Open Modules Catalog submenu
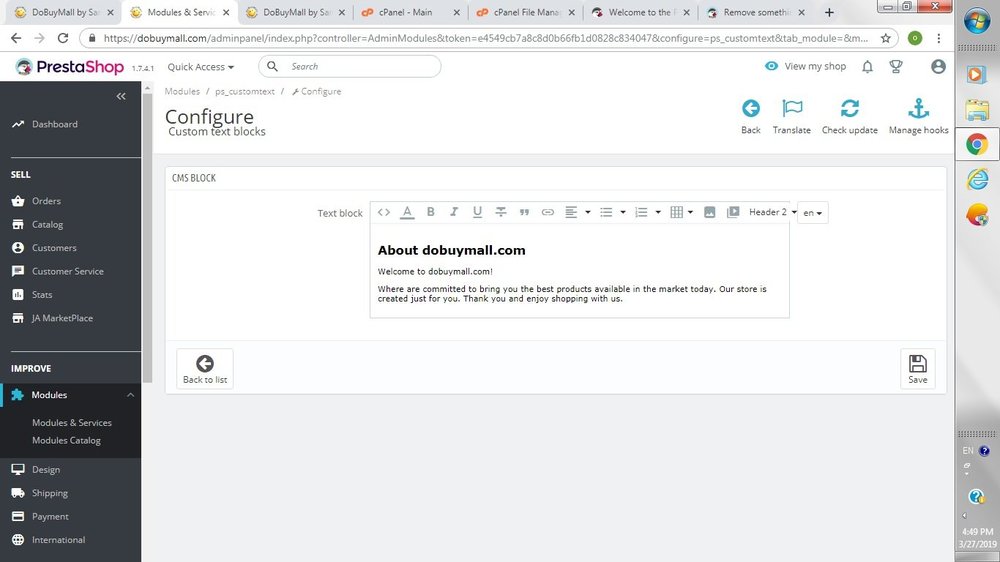 pyautogui.click(x=66, y=440)
